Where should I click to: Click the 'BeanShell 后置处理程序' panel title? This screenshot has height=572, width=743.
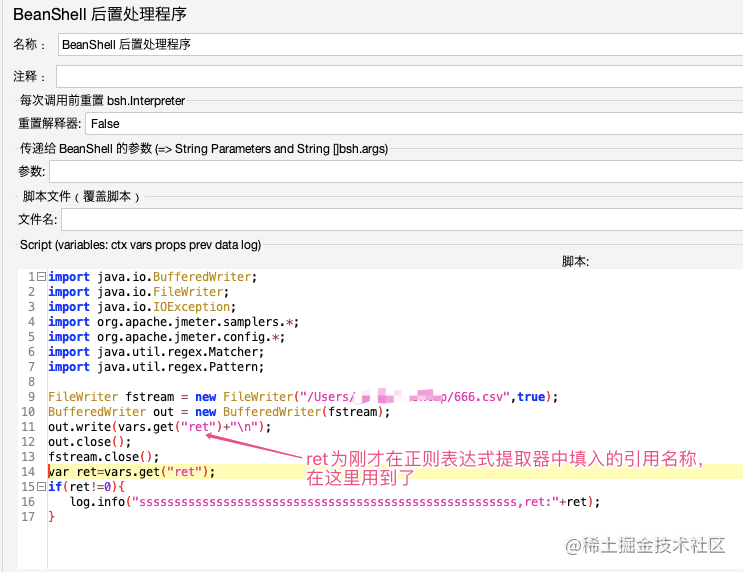[100, 14]
